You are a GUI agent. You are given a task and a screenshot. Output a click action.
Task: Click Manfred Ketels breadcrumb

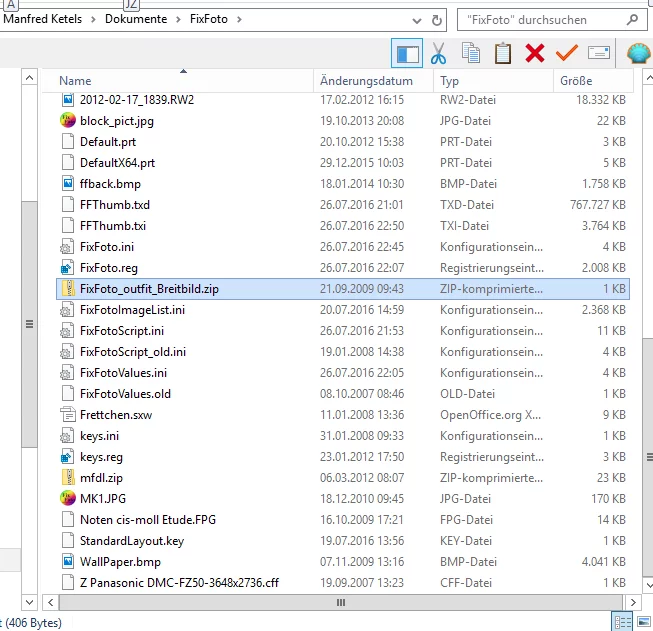42,19
